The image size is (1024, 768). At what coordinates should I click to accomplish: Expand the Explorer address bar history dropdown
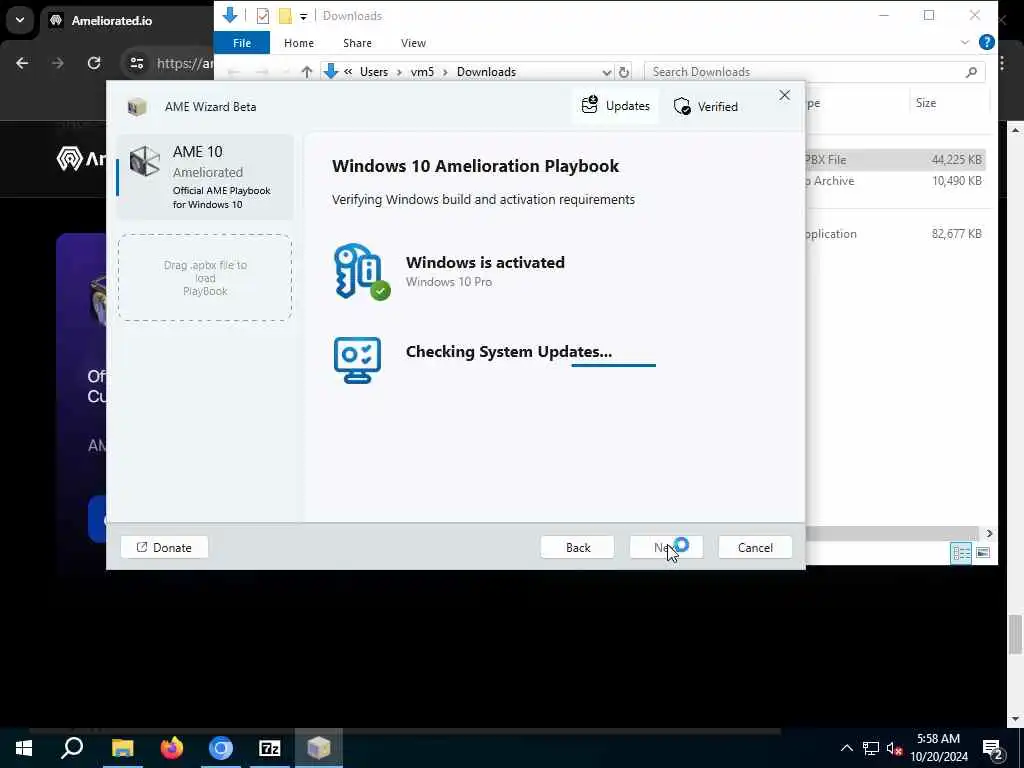[x=607, y=72]
